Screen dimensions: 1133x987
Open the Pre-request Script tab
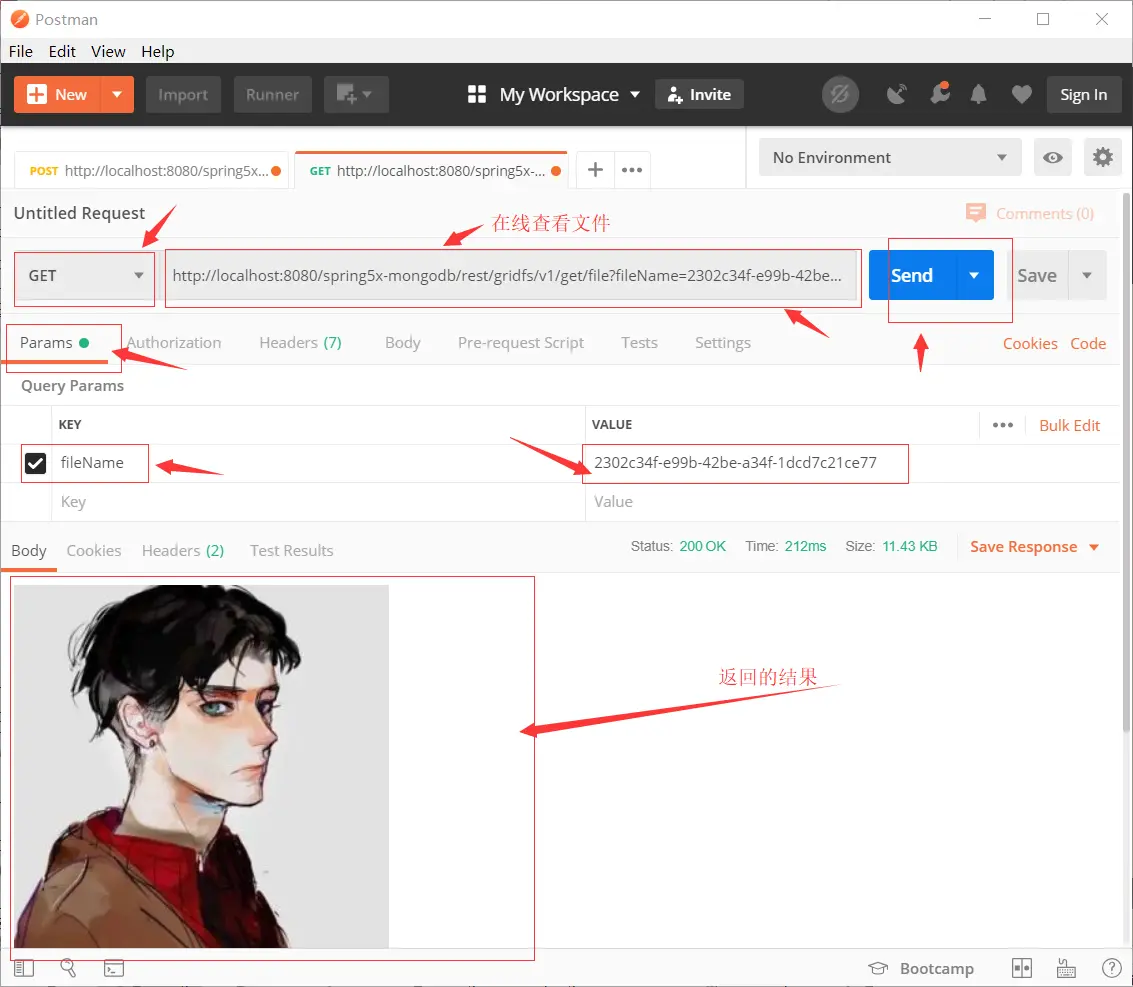[520, 342]
